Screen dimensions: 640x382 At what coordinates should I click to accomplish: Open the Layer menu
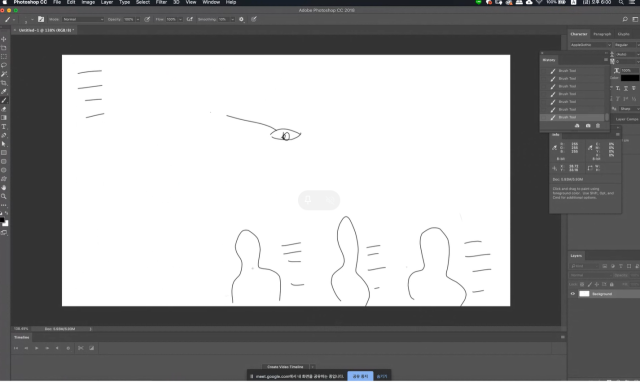(107, 2)
